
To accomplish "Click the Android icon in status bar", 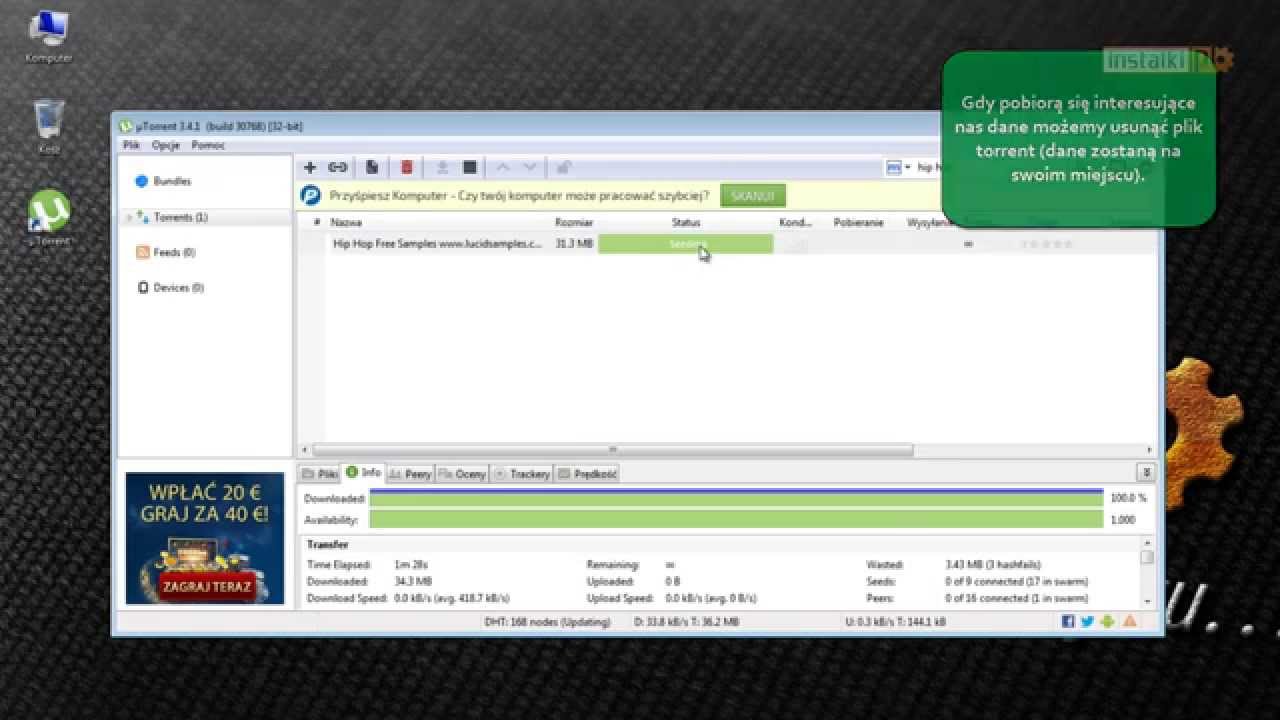I will click(1107, 621).
